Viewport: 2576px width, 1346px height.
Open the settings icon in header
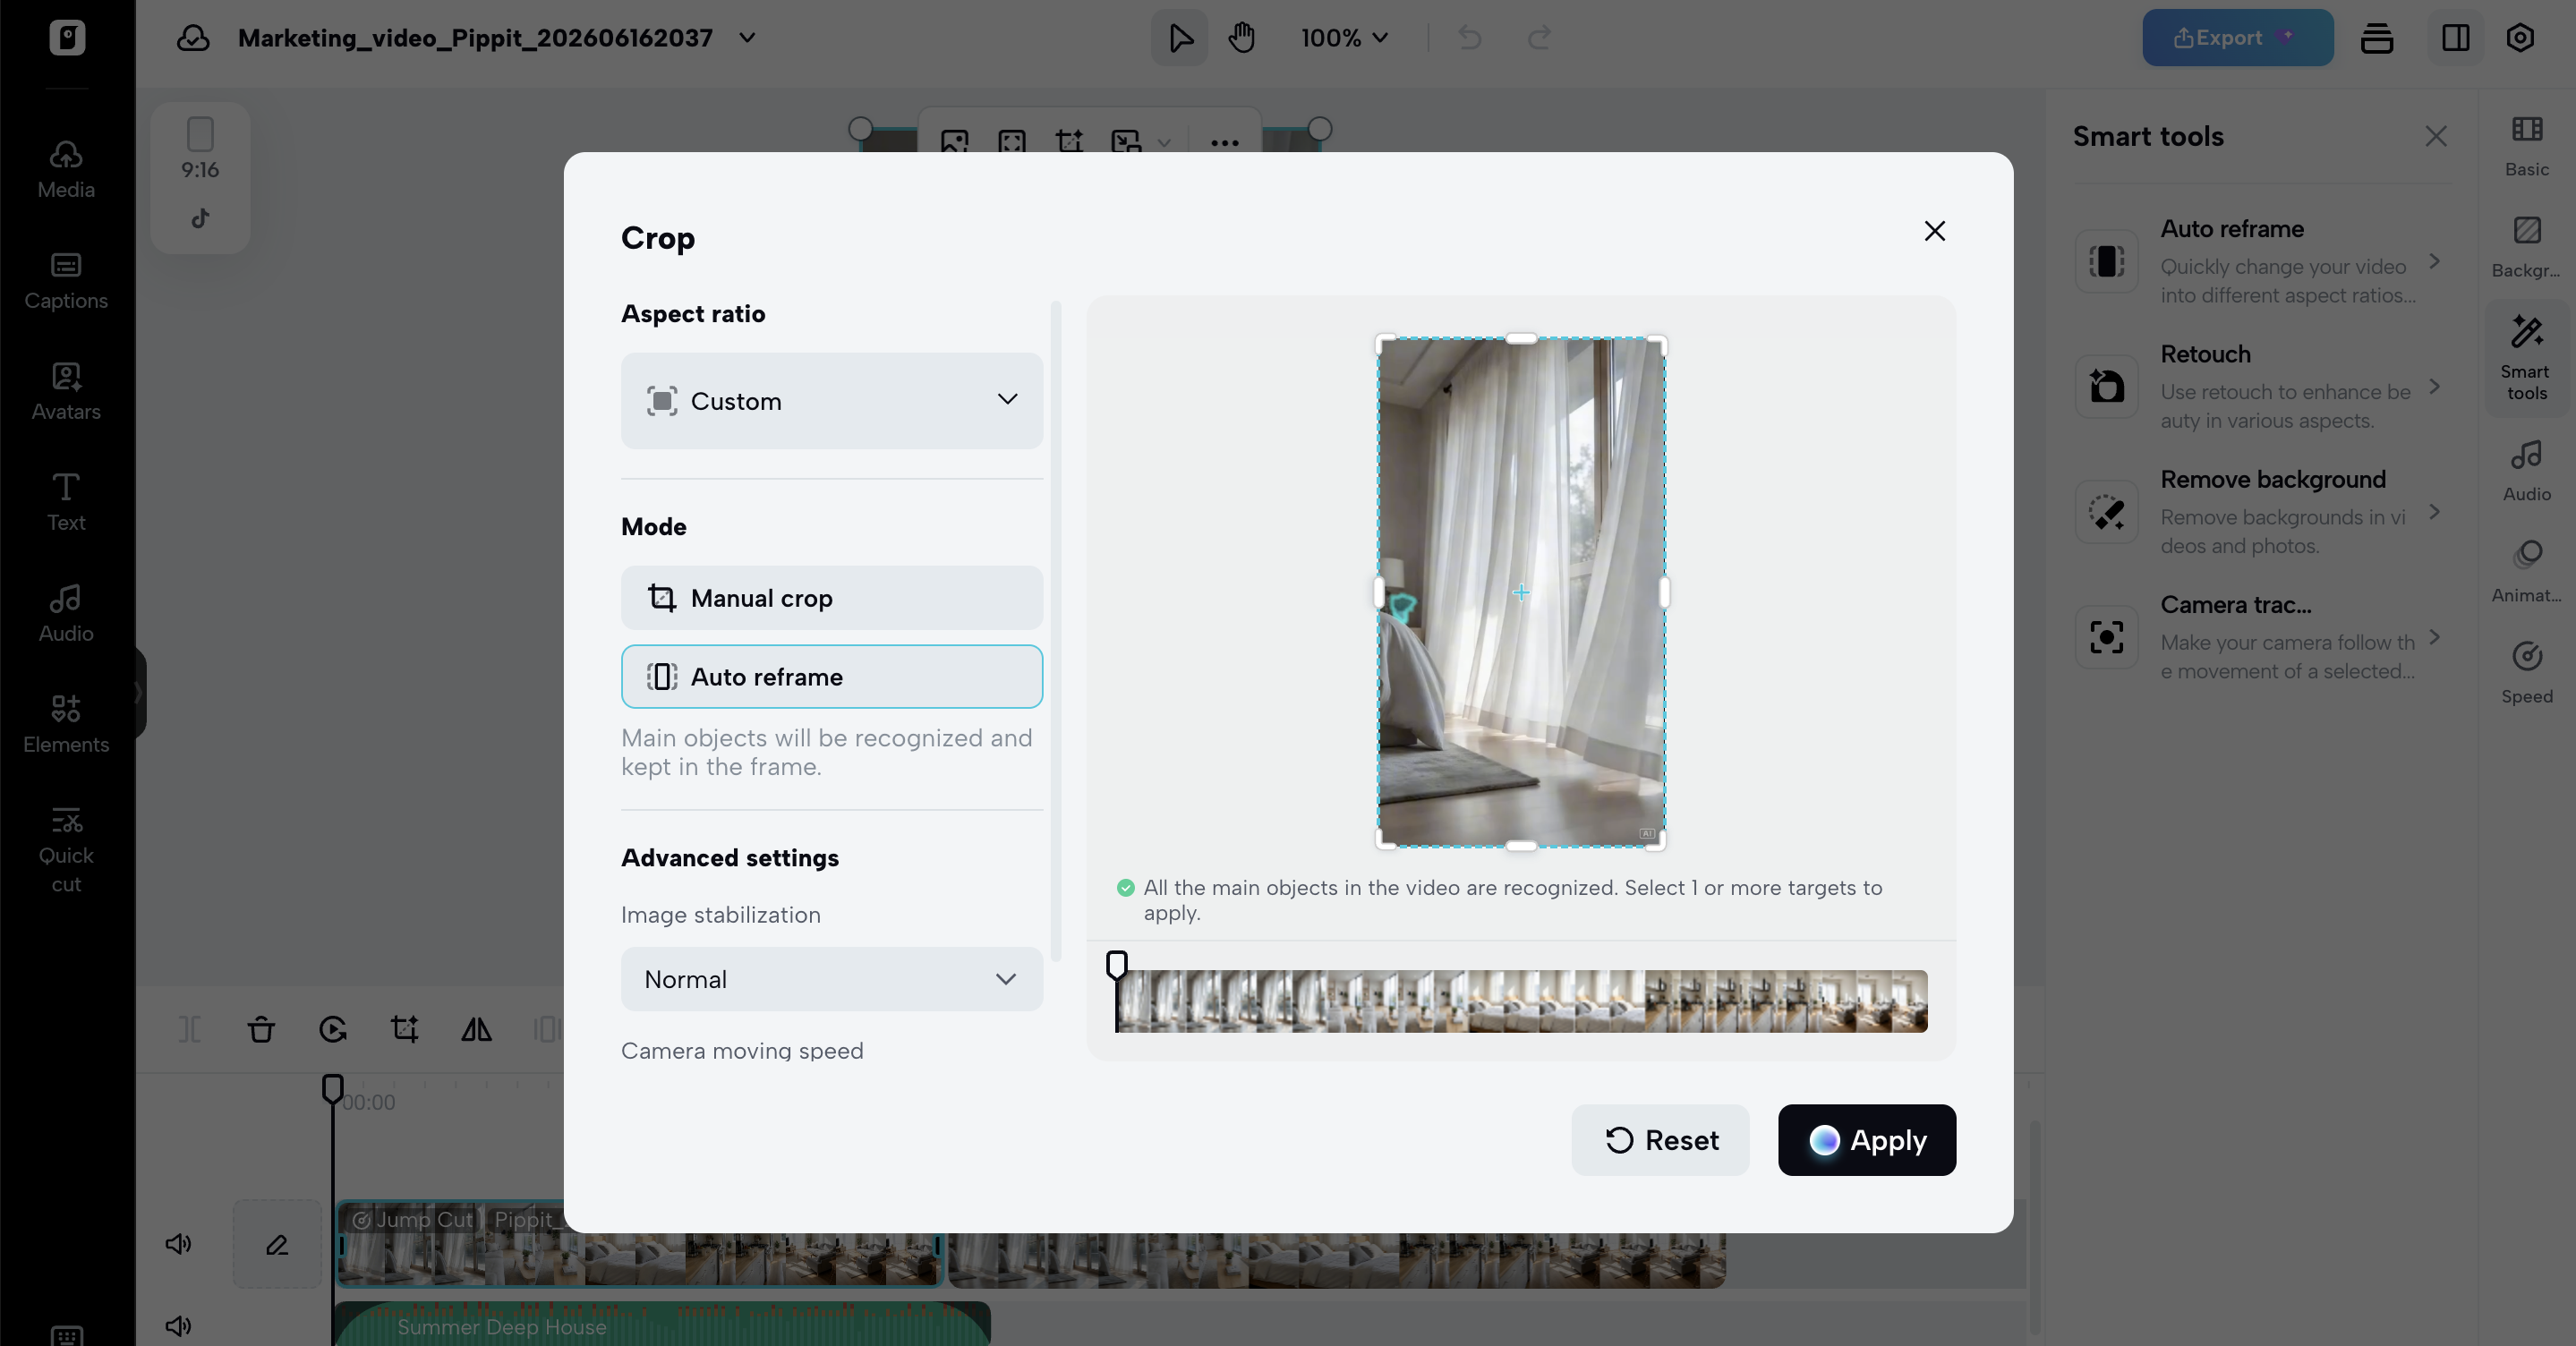(x=2520, y=38)
